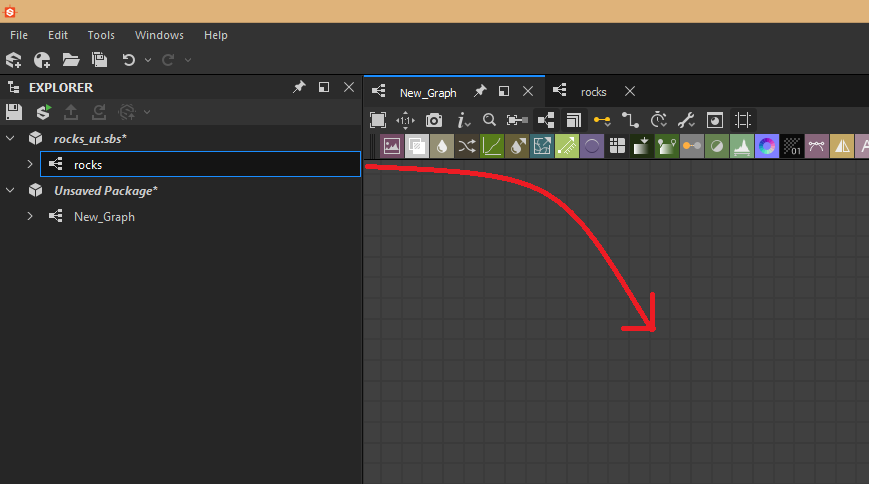Fit graph to view with frame icon
869x484 pixels.
coord(378,120)
